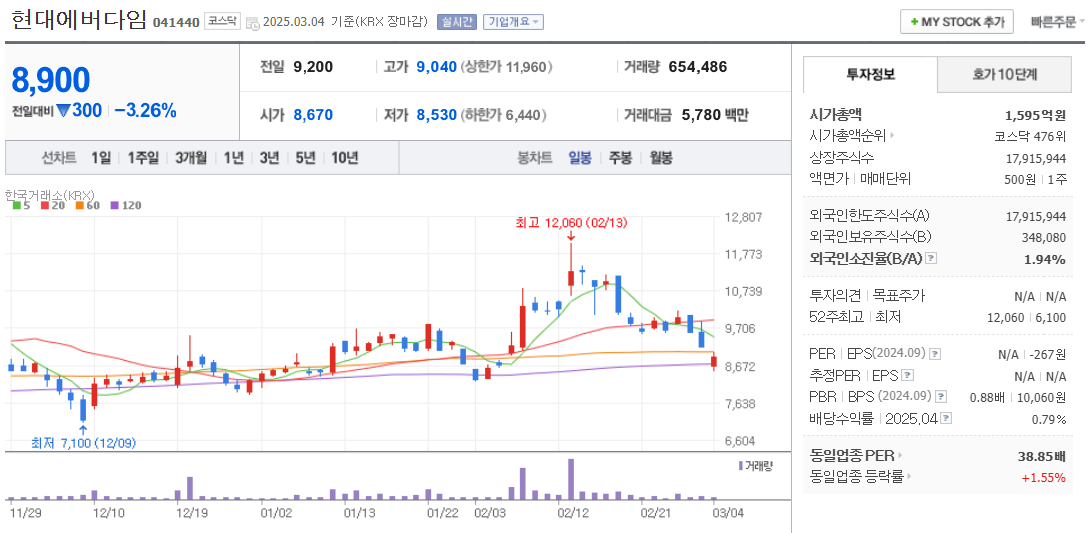Screen dimensions: 1092x533
Task: Click the 고가 value 9,040
Action: coord(437,67)
